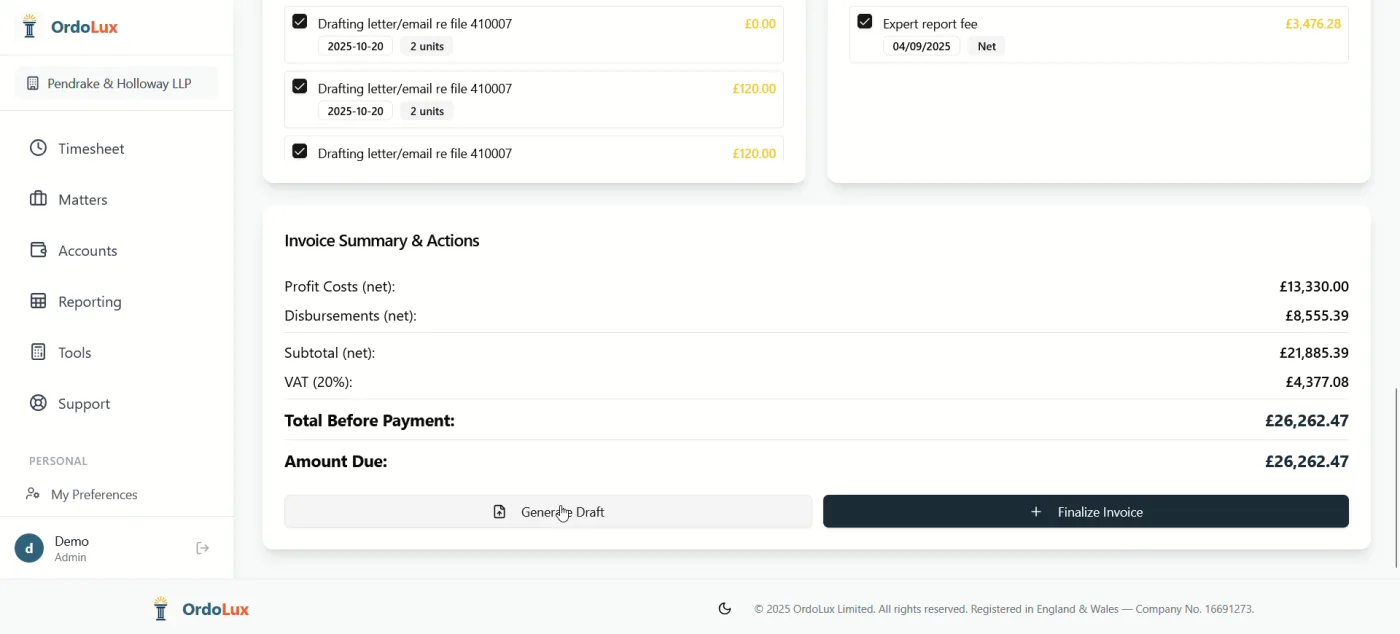
Task: Click the document icon on Generate Draft
Action: [499, 511]
